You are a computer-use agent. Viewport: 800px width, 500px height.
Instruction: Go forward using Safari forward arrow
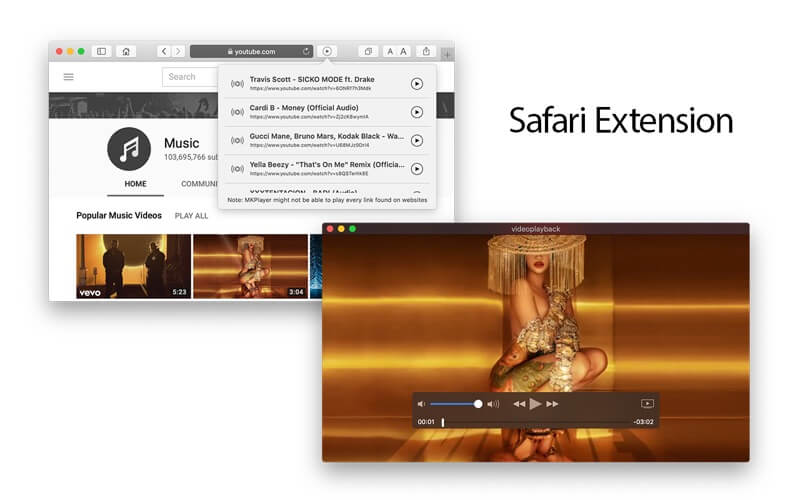[178, 52]
